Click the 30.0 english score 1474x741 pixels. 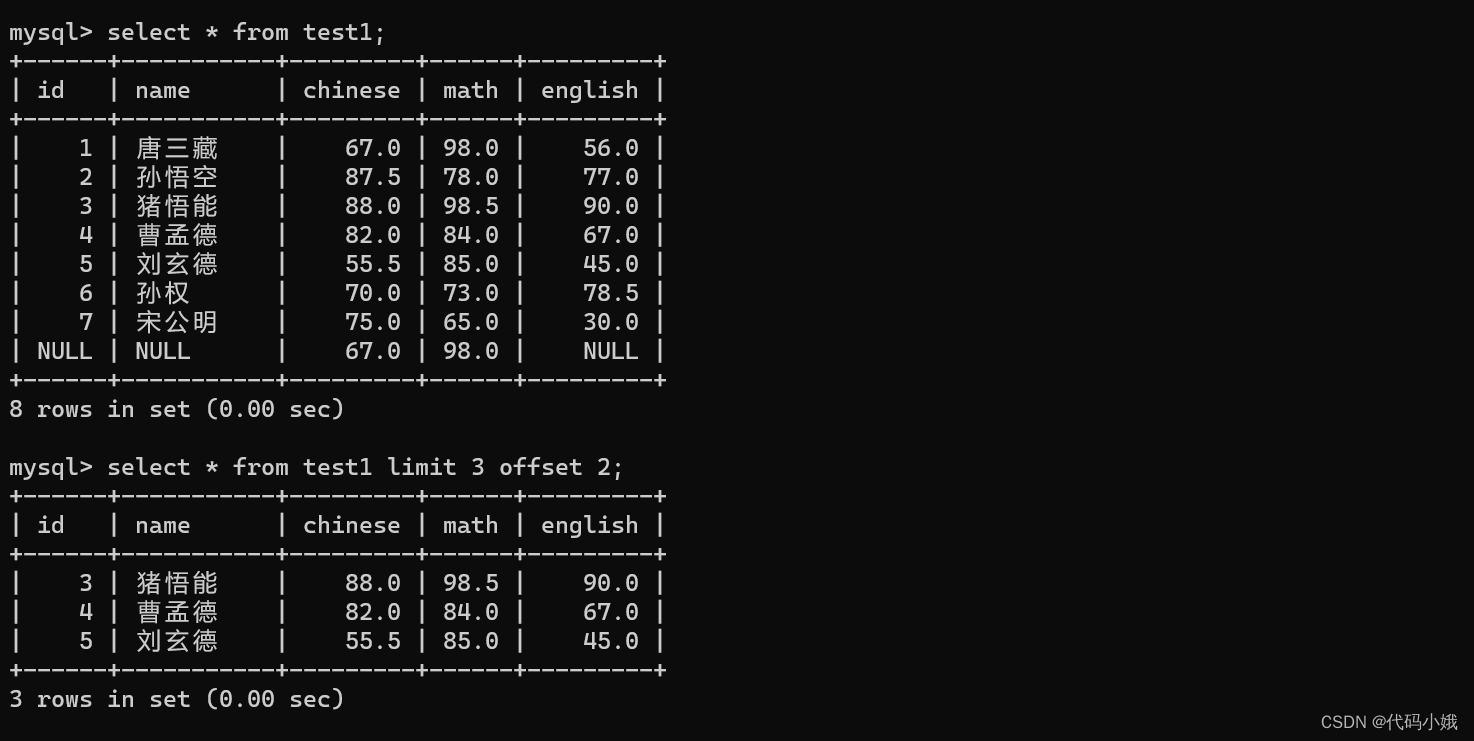610,322
